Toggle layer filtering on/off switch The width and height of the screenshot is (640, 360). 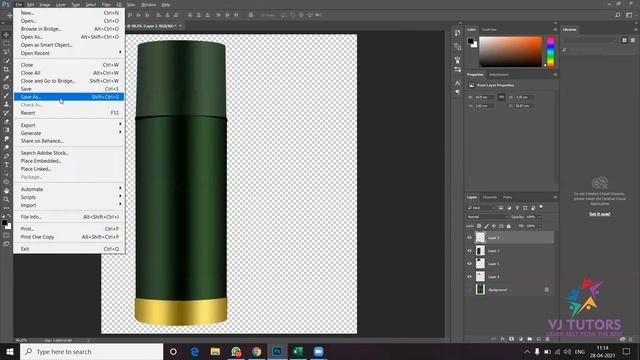[541, 207]
